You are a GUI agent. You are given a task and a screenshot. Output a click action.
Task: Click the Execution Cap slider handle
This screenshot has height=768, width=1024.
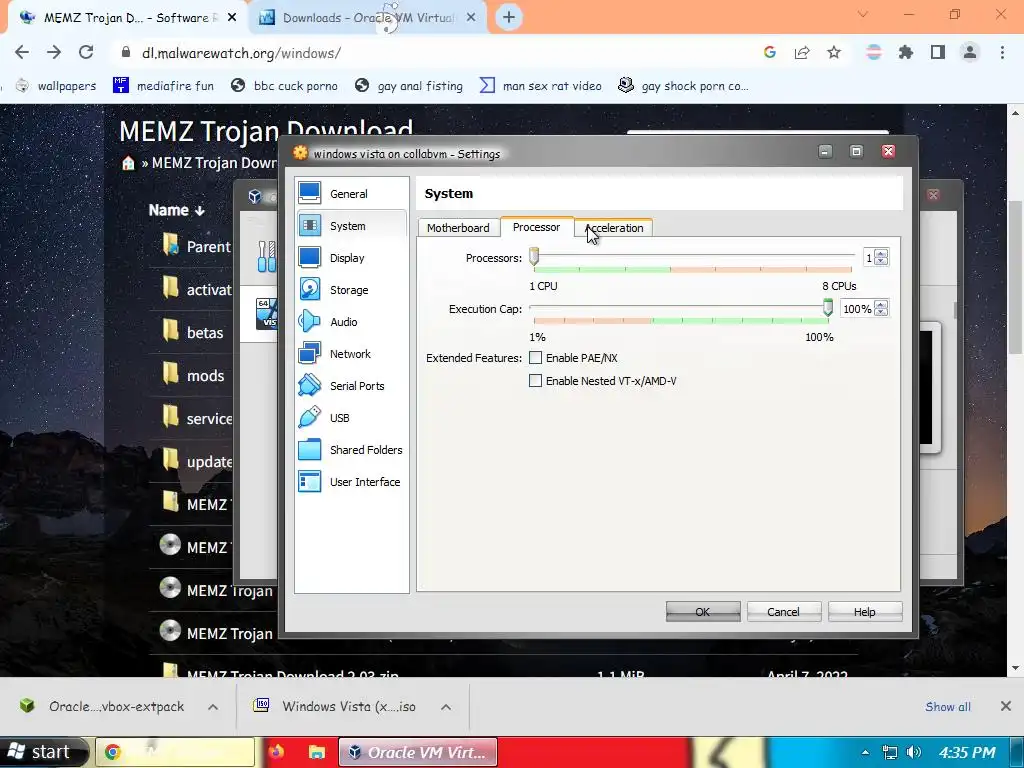coord(827,307)
